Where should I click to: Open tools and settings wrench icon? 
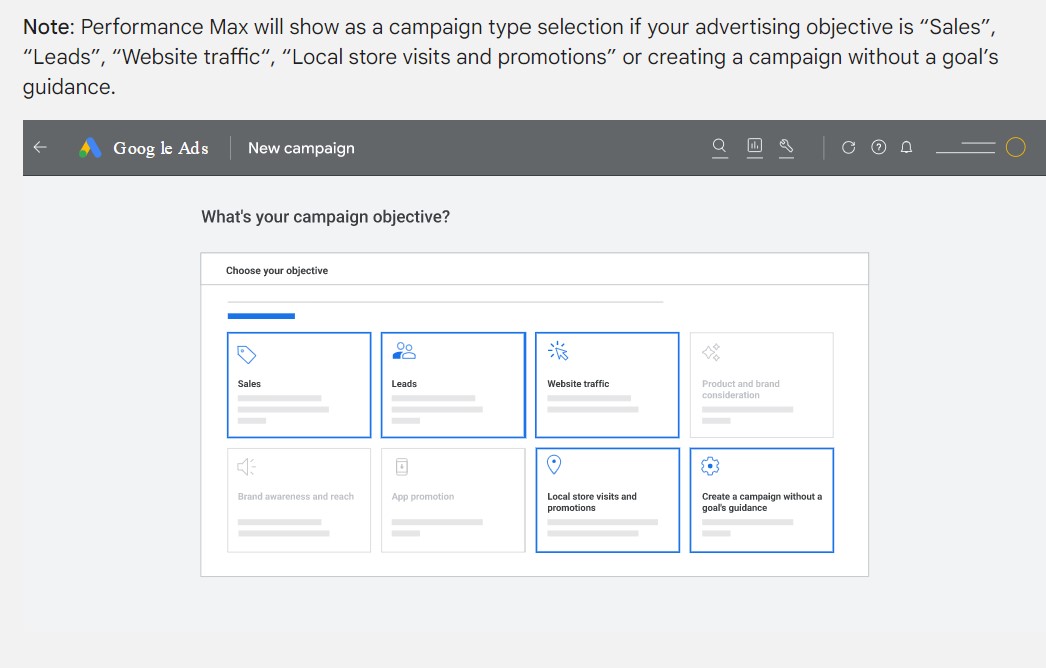[x=786, y=147]
